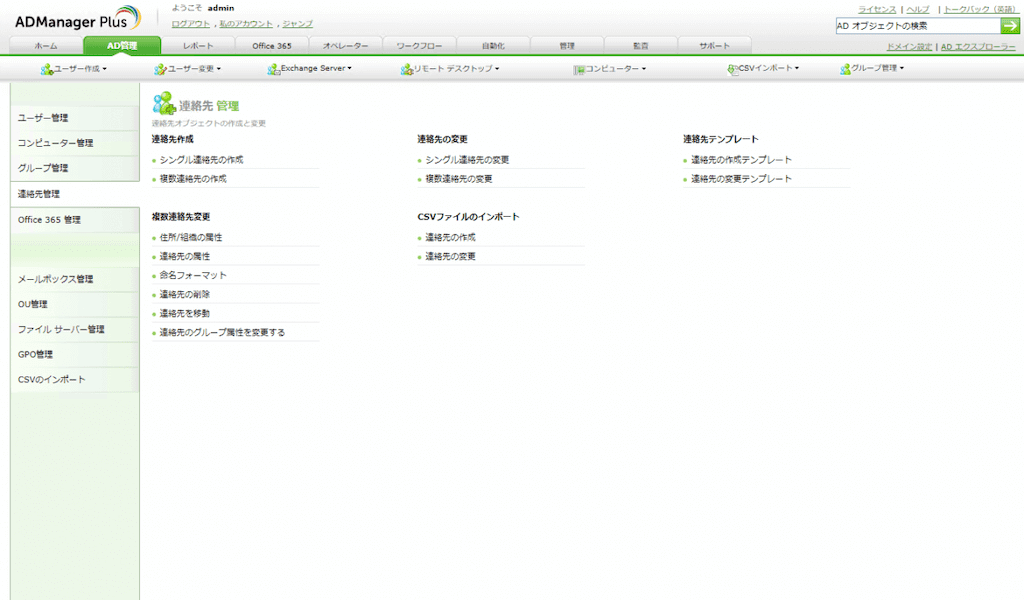The width and height of the screenshot is (1024, 600).
Task: Open the レポート tab
Action: (x=198, y=46)
